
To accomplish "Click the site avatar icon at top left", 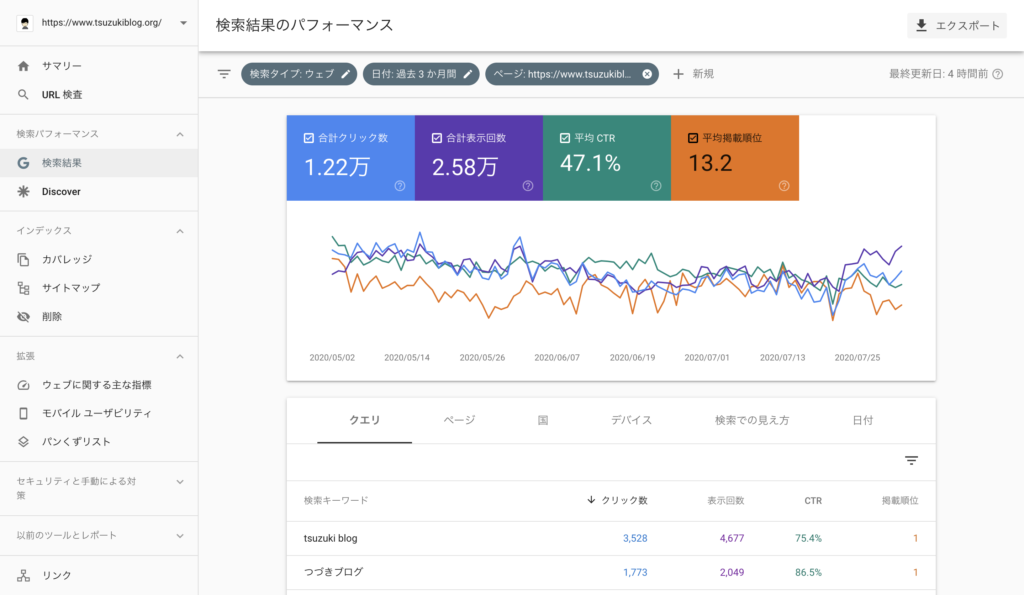I will (25, 23).
